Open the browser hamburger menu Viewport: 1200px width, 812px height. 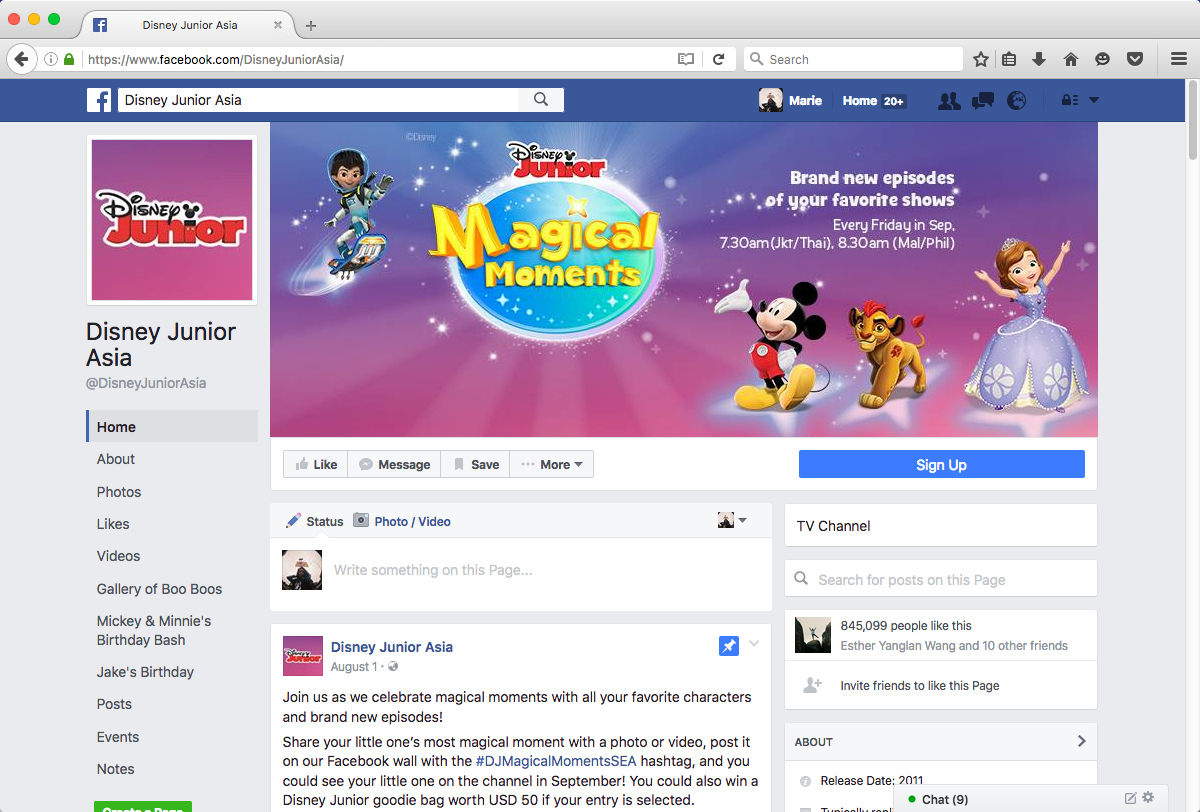[1178, 59]
